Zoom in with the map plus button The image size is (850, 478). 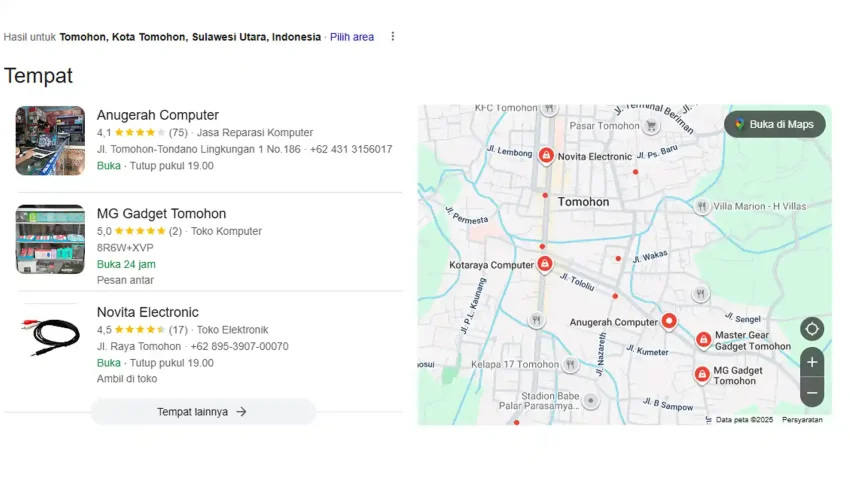coord(812,363)
